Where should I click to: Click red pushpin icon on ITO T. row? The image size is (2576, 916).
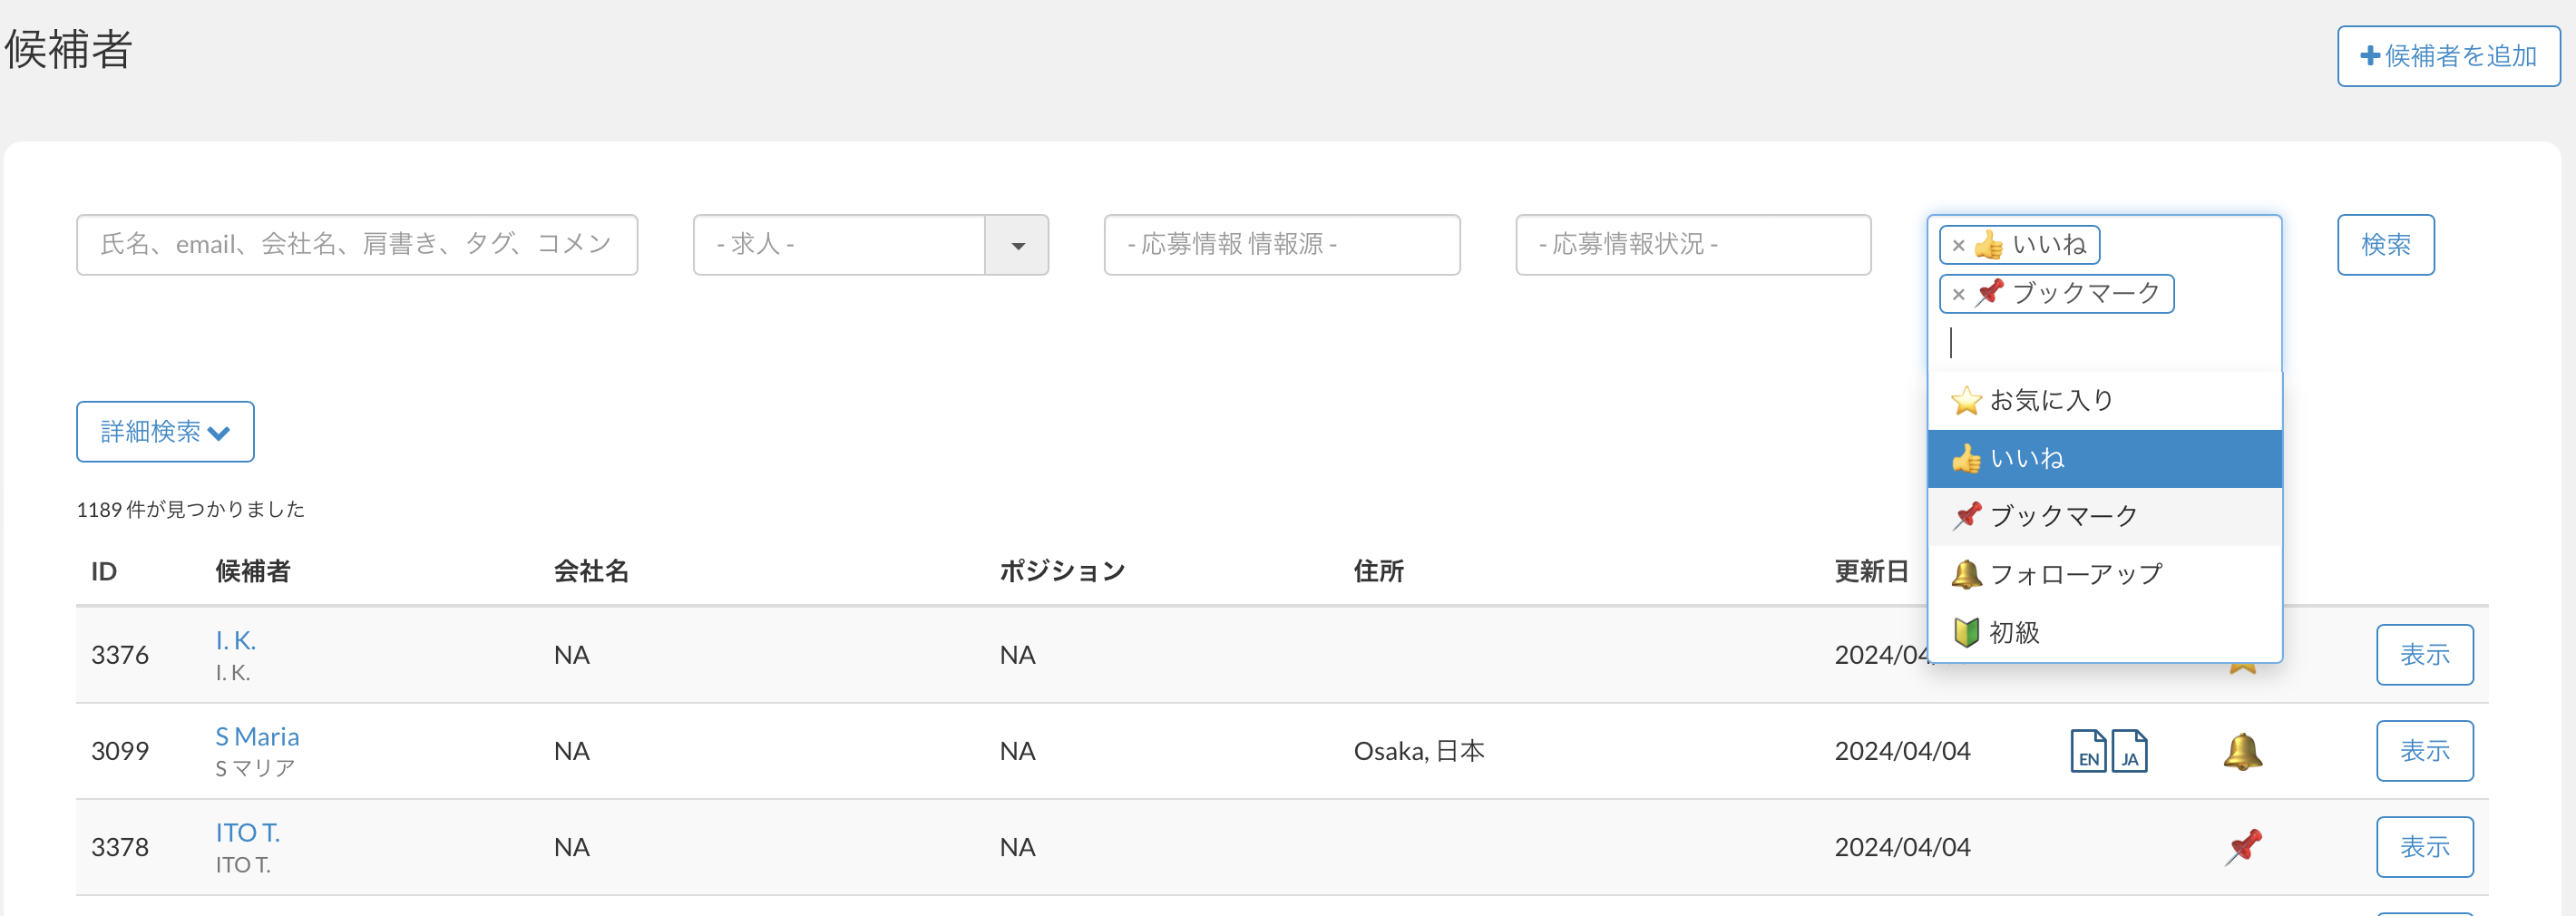[x=2243, y=847]
